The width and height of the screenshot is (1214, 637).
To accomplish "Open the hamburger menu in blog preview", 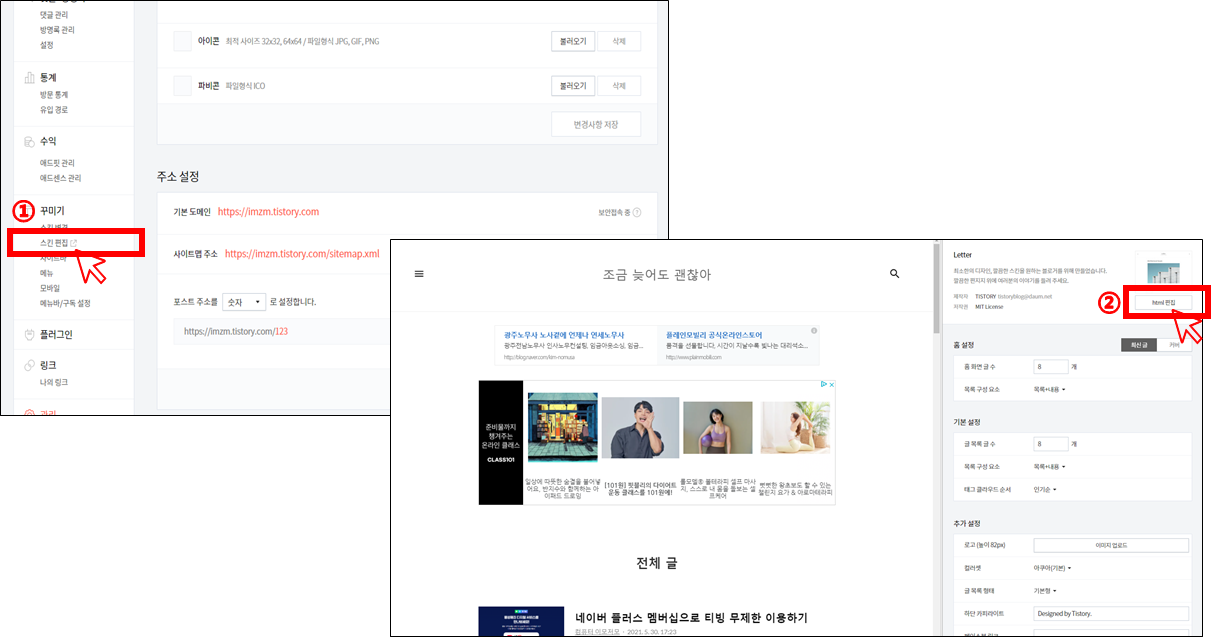I will [x=419, y=274].
